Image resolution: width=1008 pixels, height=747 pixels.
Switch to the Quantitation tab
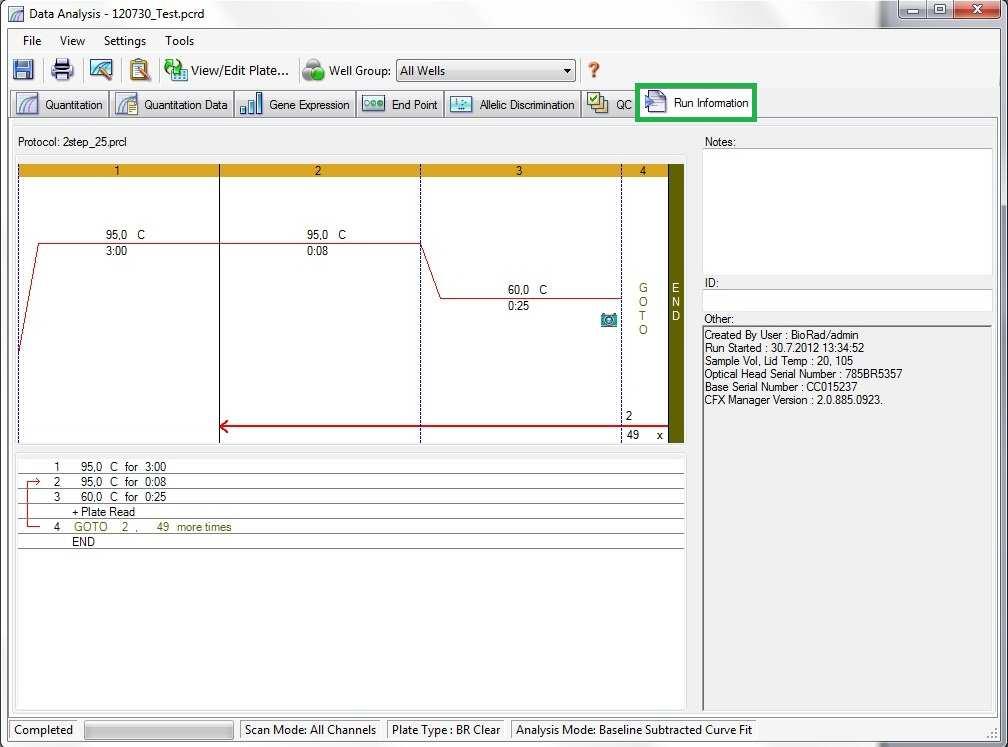coord(60,104)
